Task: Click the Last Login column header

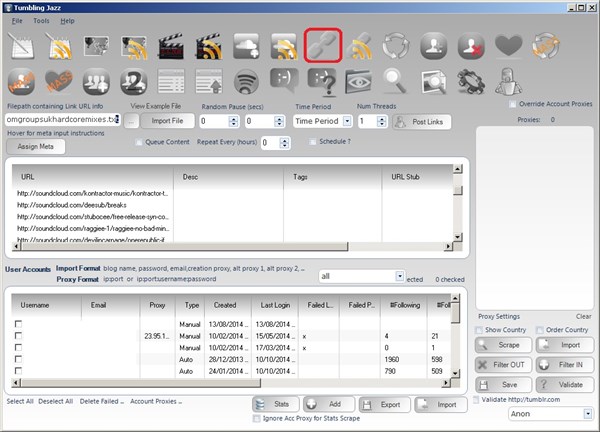Action: pyautogui.click(x=275, y=305)
